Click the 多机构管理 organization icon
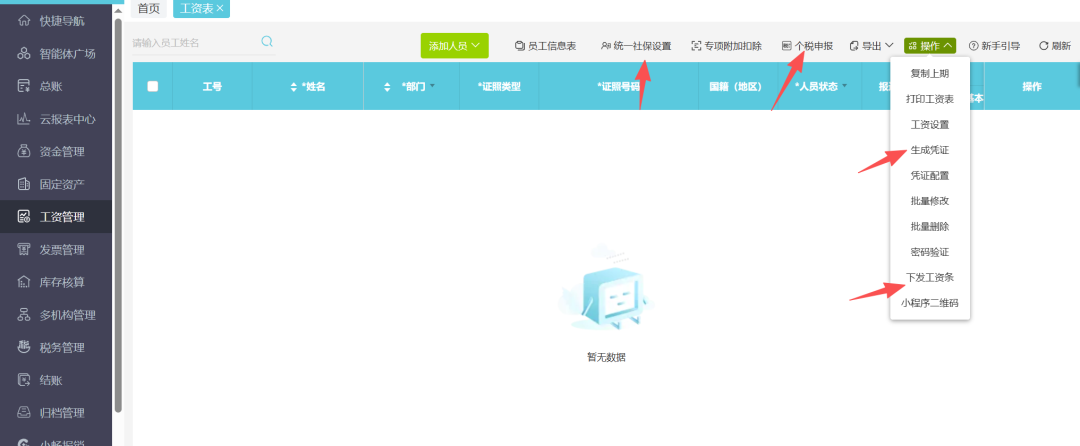 click(24, 315)
